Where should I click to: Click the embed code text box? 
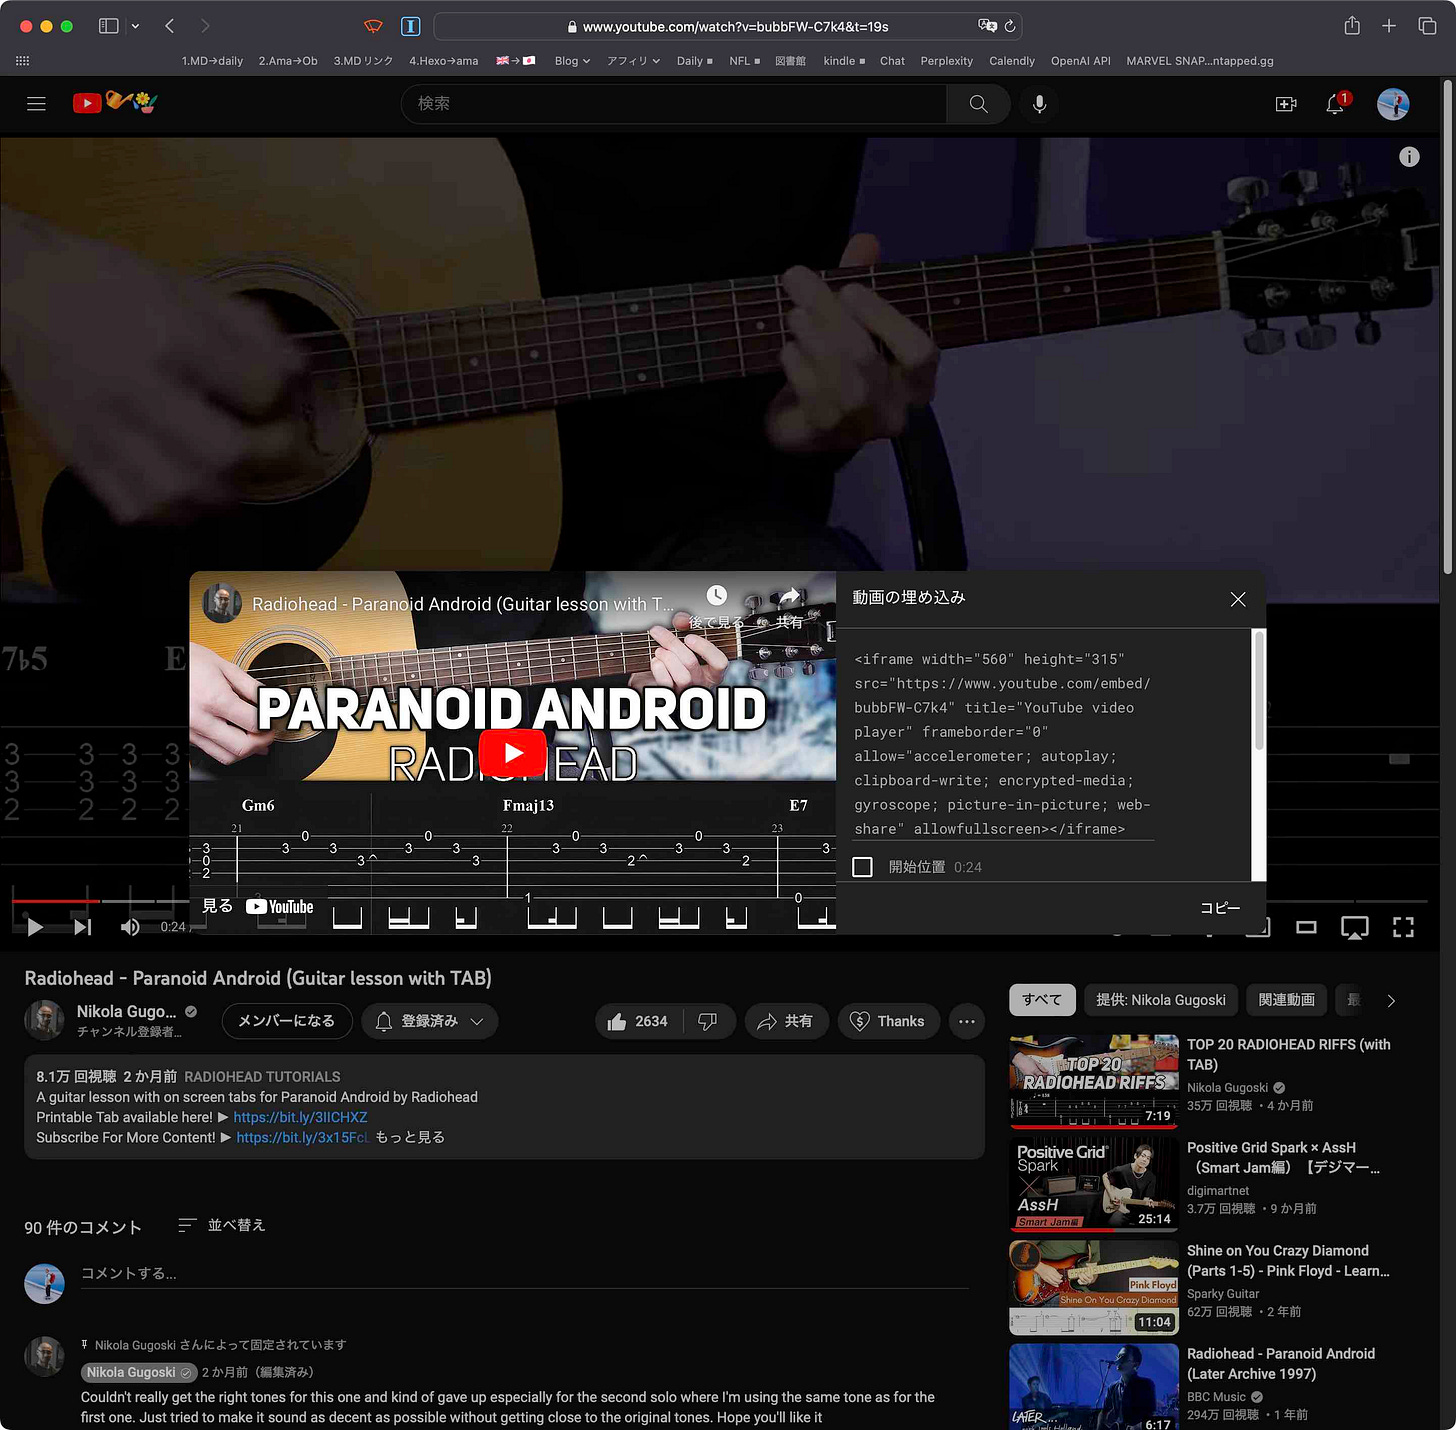pyautogui.click(x=1004, y=744)
